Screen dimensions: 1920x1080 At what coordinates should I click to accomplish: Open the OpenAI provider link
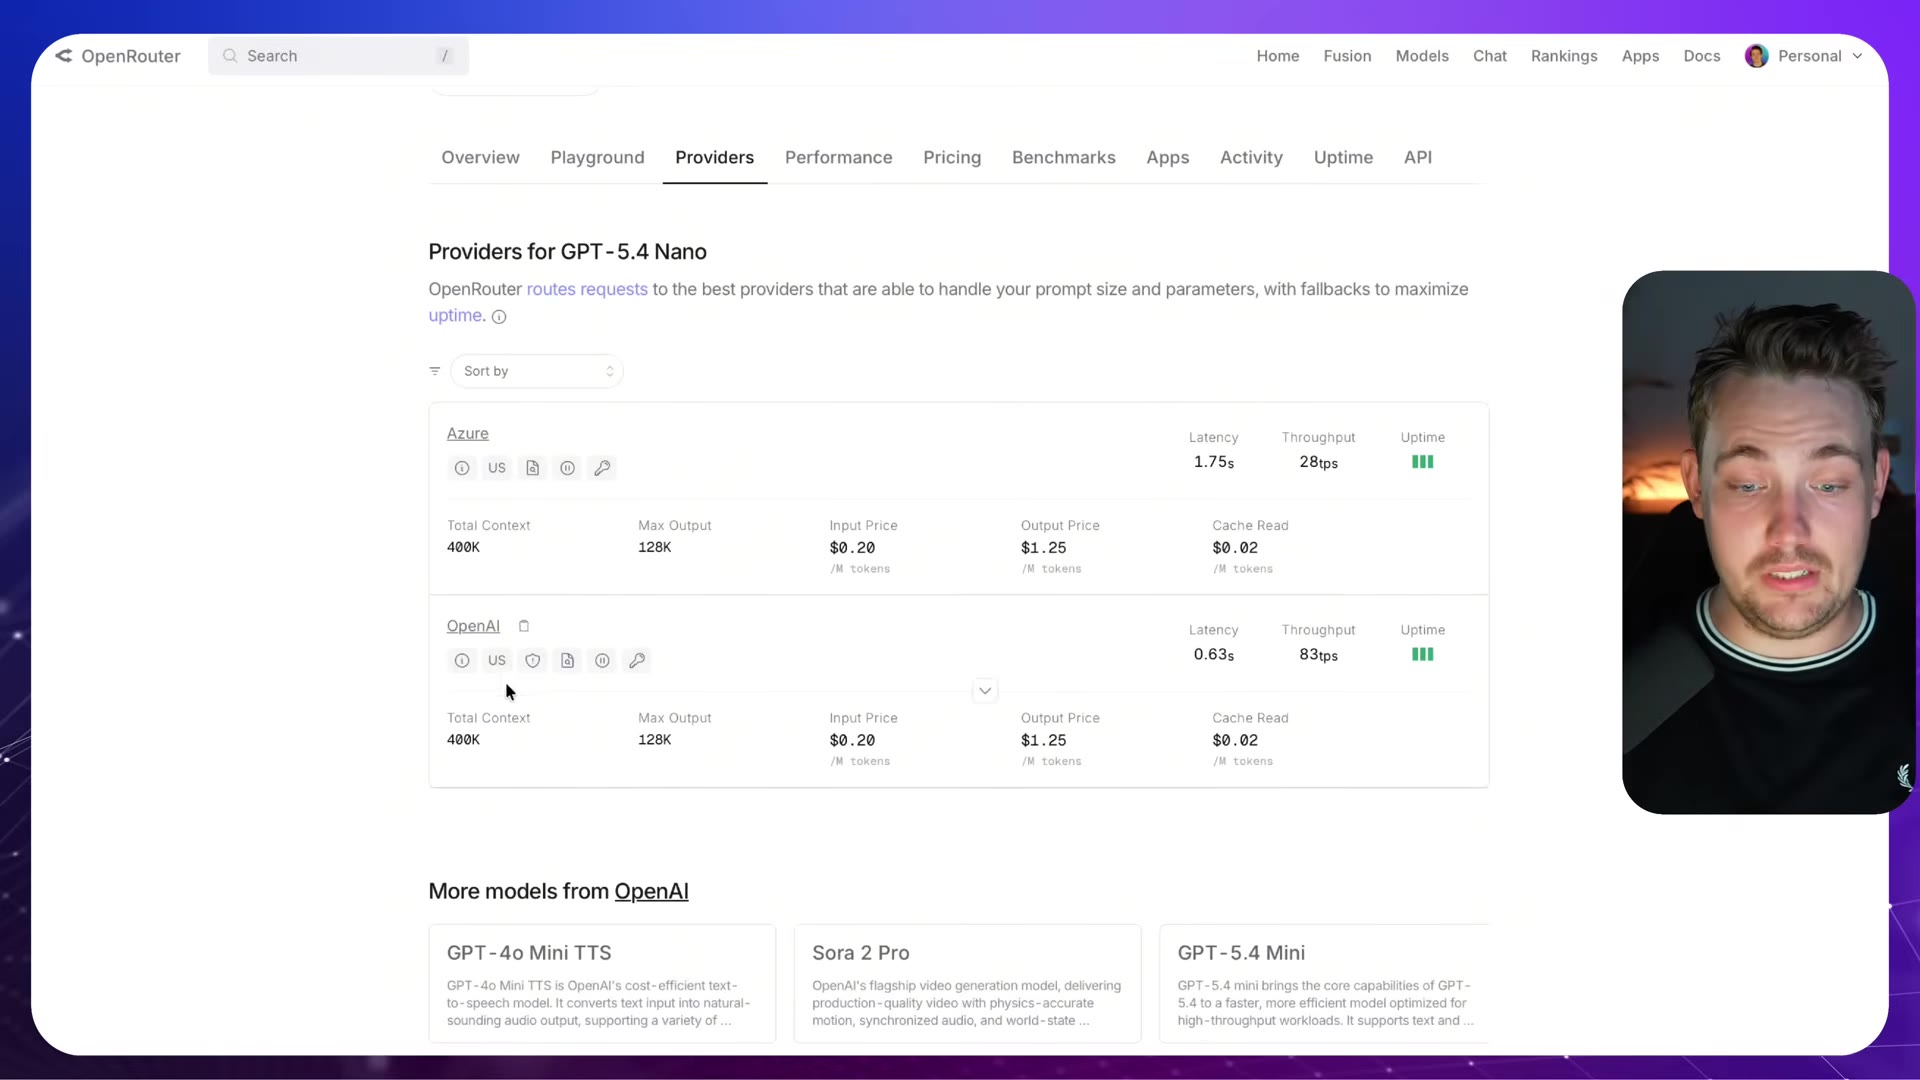[x=473, y=626]
